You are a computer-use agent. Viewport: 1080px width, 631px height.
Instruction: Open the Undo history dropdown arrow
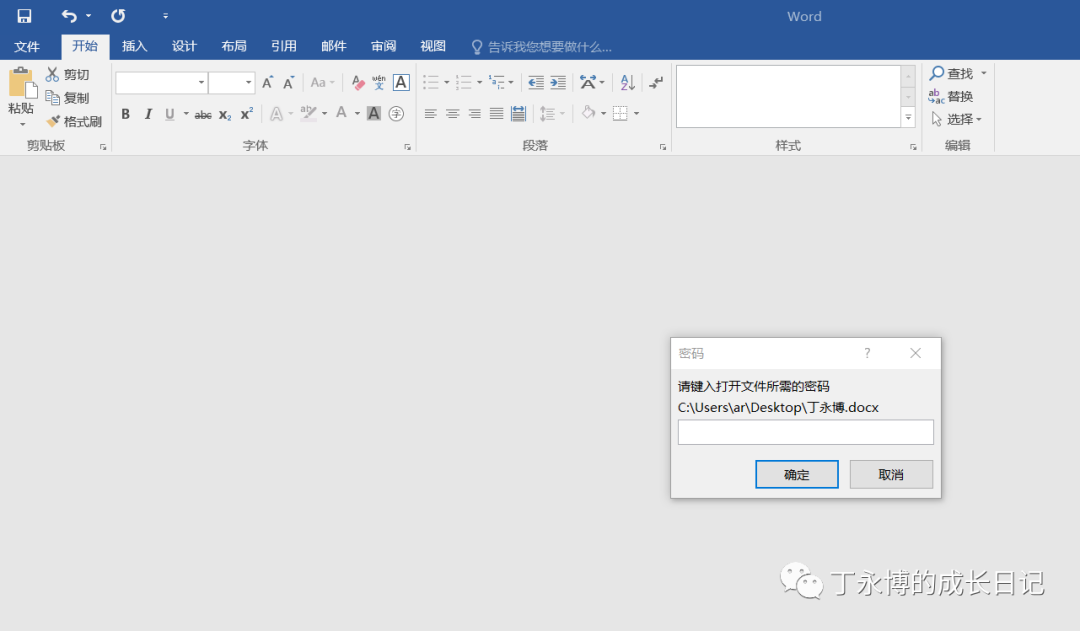click(x=88, y=16)
